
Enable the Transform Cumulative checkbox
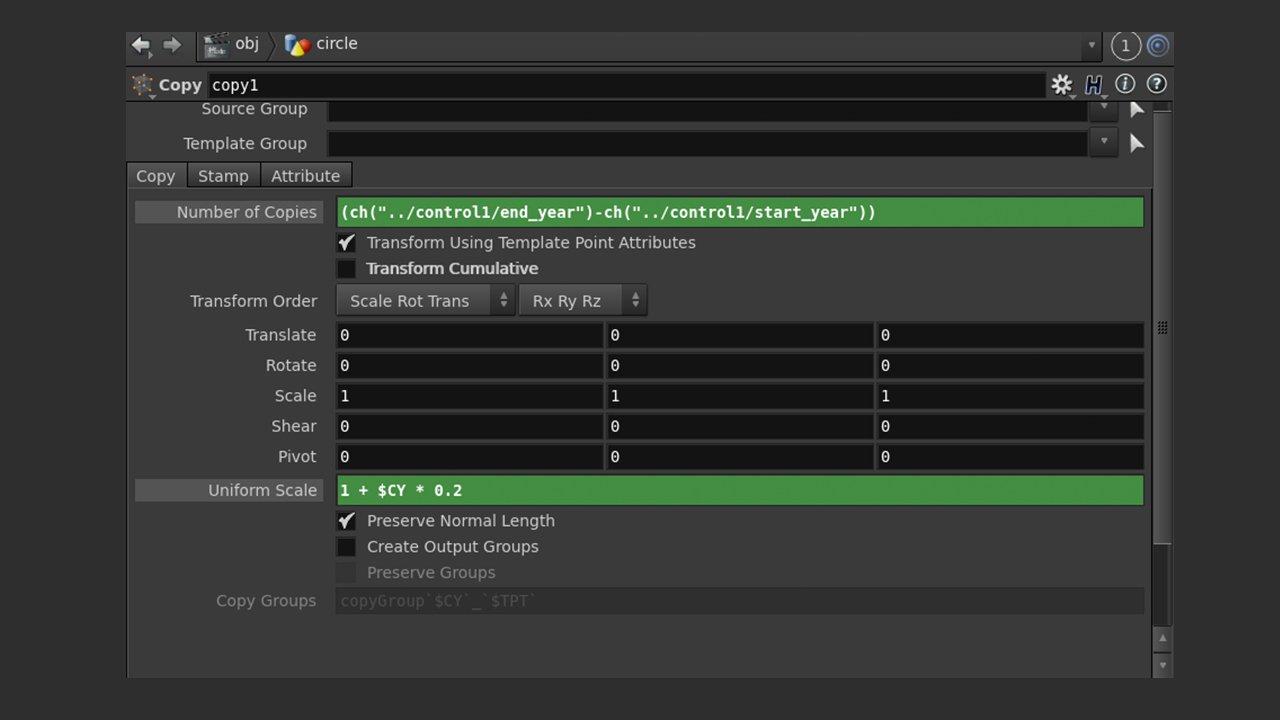[346, 269]
